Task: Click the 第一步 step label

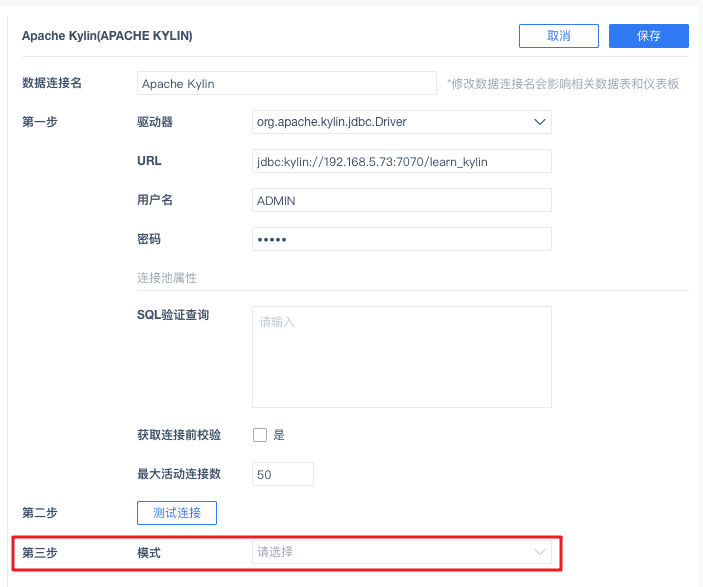Action: 40,122
